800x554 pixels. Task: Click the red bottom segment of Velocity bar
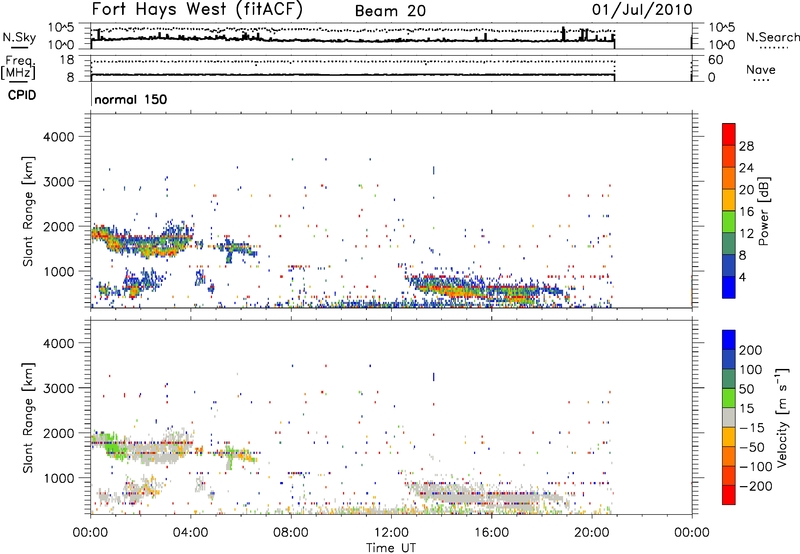coord(729,495)
